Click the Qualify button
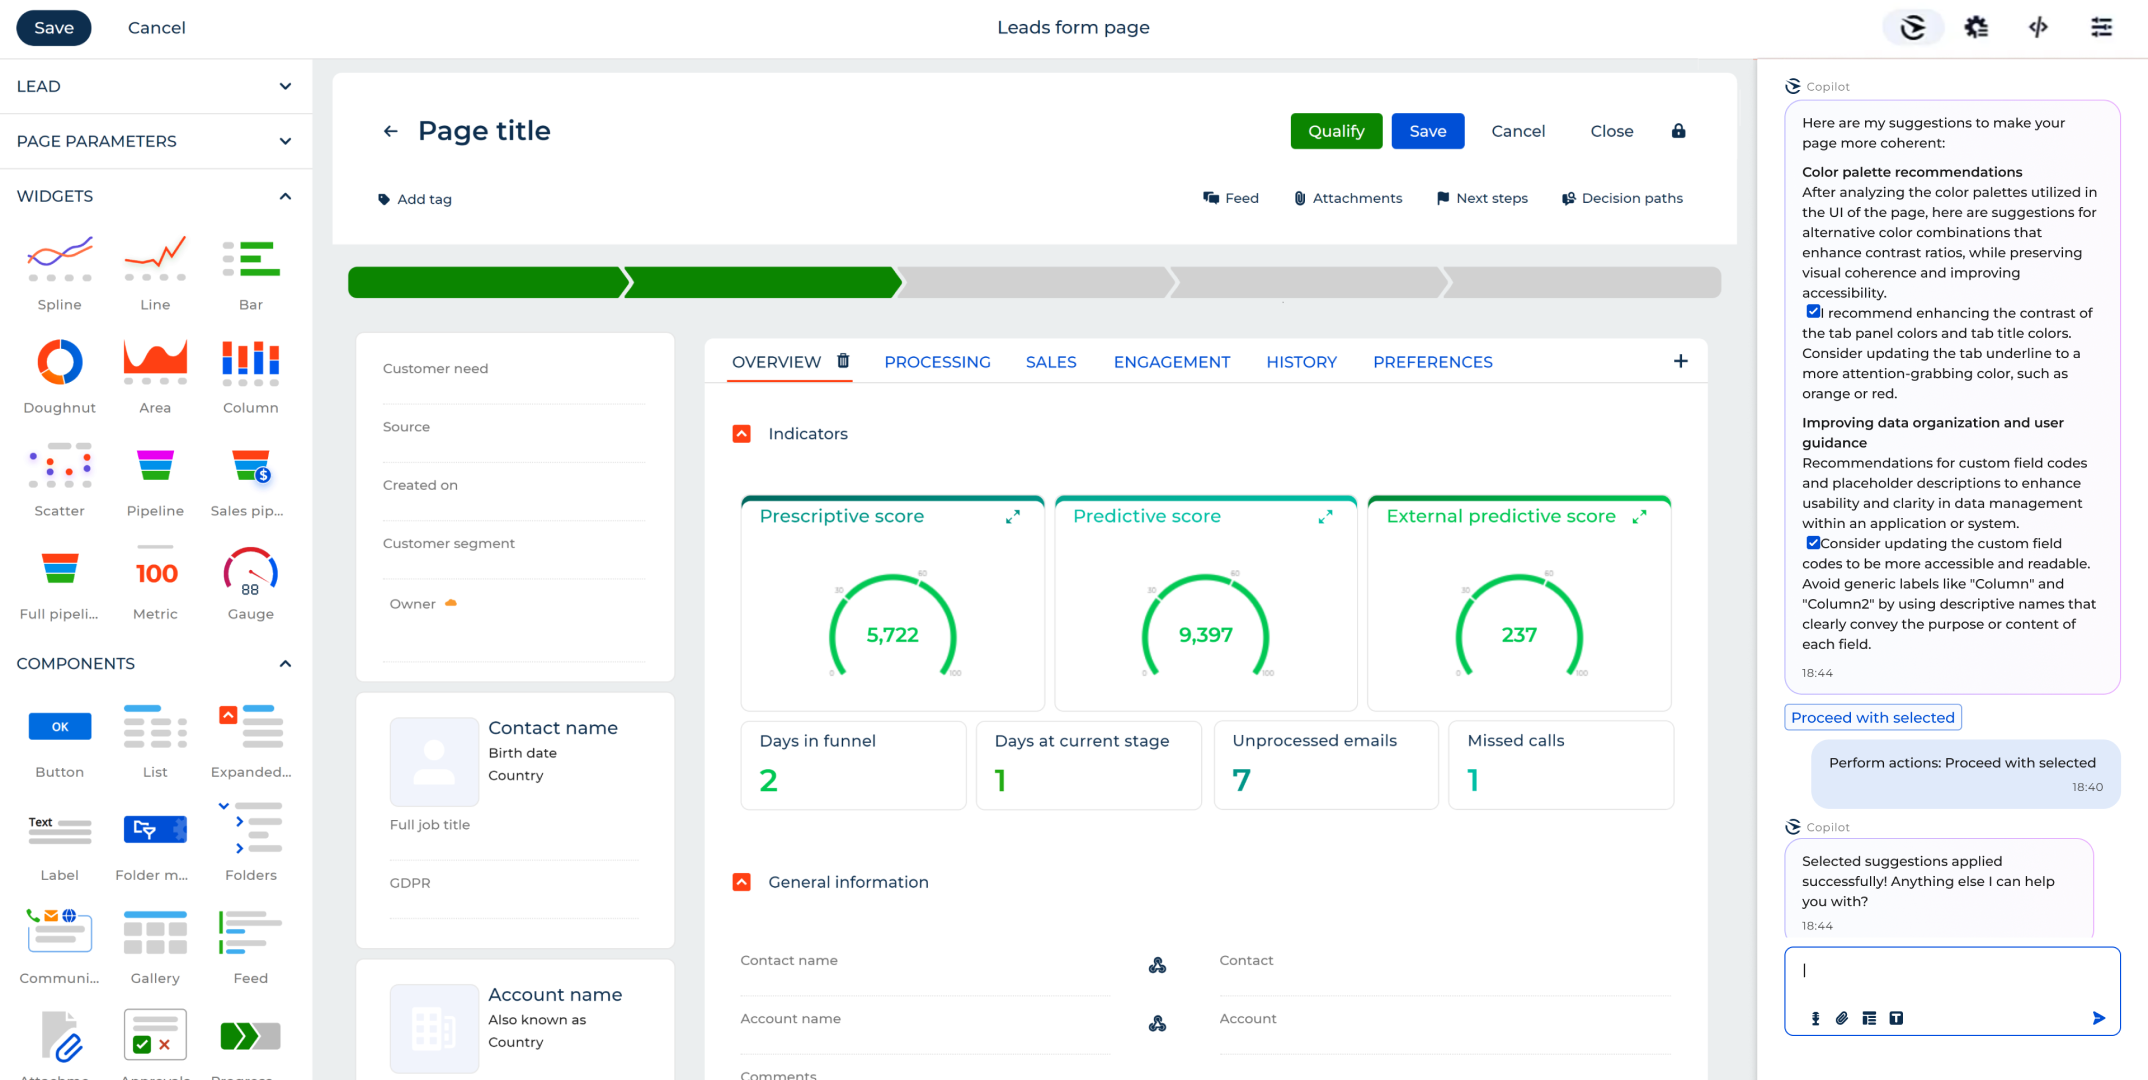The height and width of the screenshot is (1080, 2148). (1336, 131)
